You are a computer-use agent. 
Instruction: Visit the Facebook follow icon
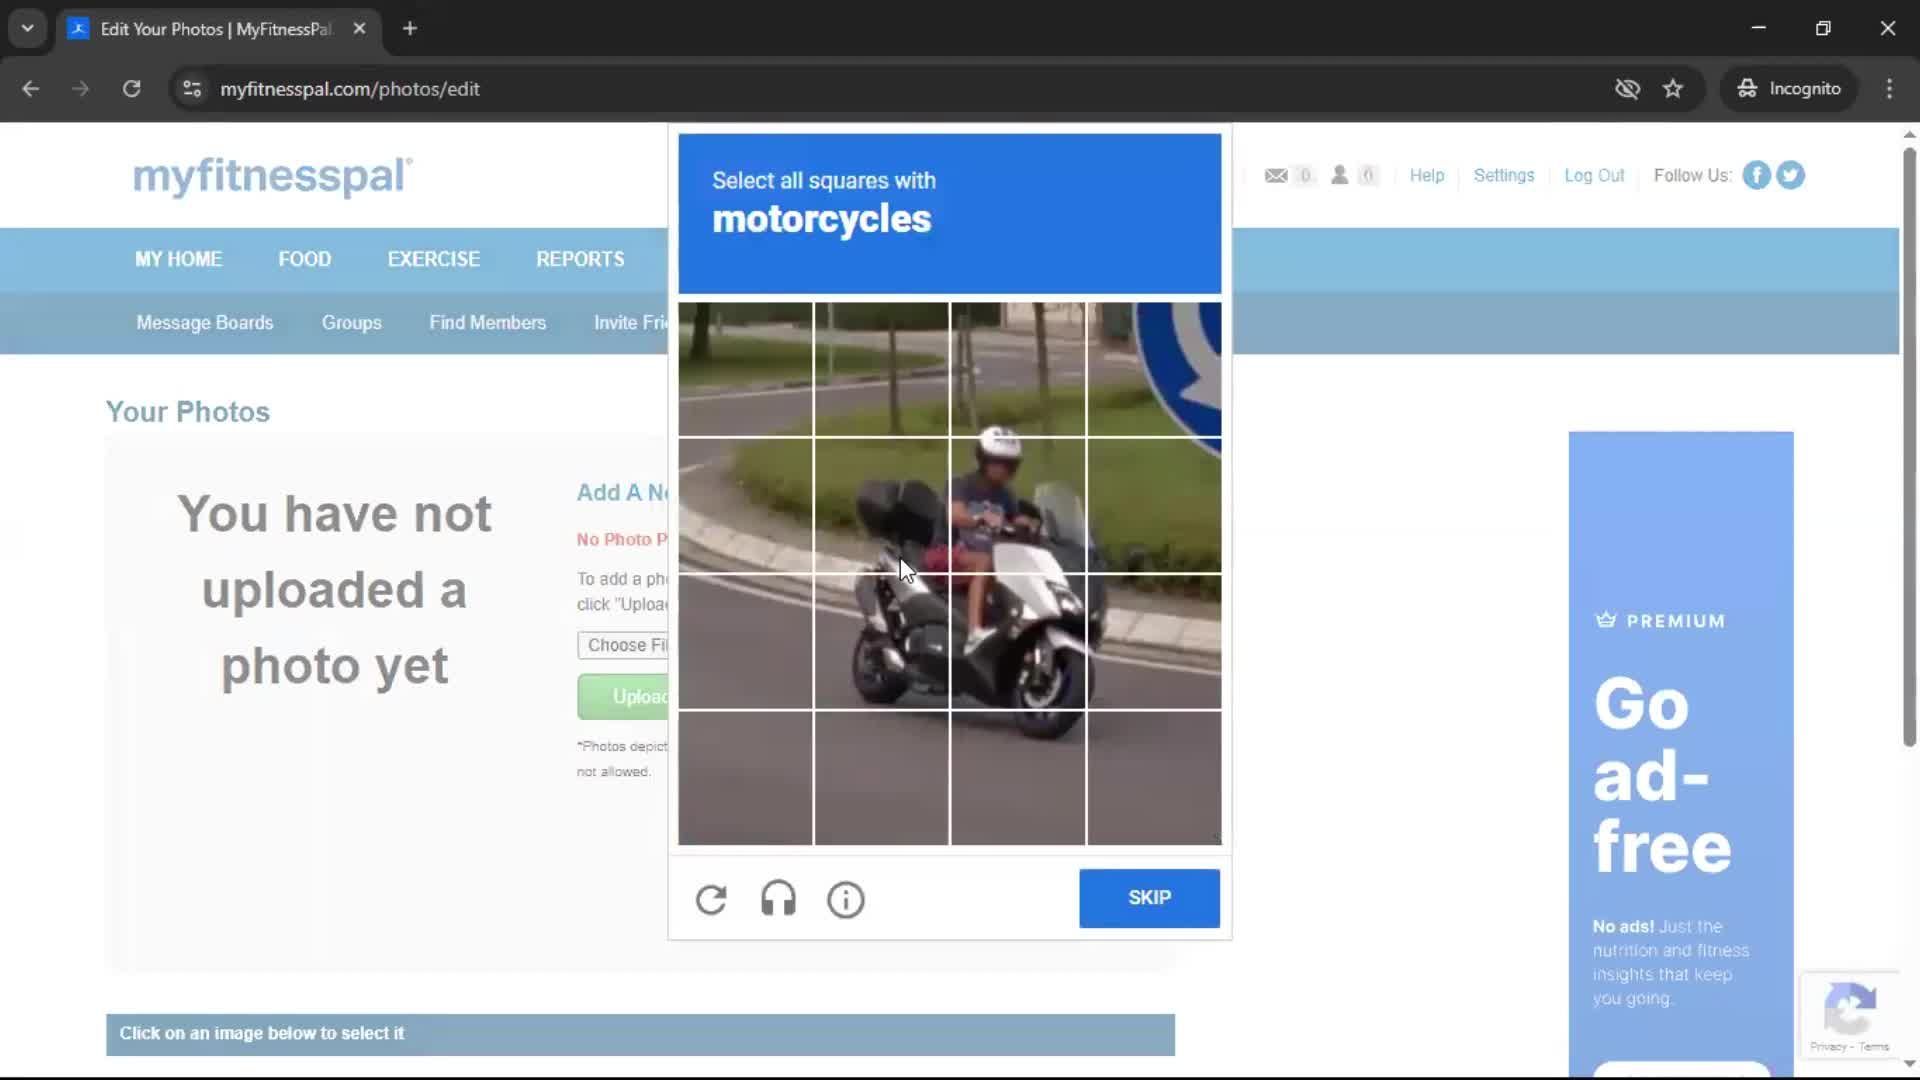click(x=1756, y=175)
